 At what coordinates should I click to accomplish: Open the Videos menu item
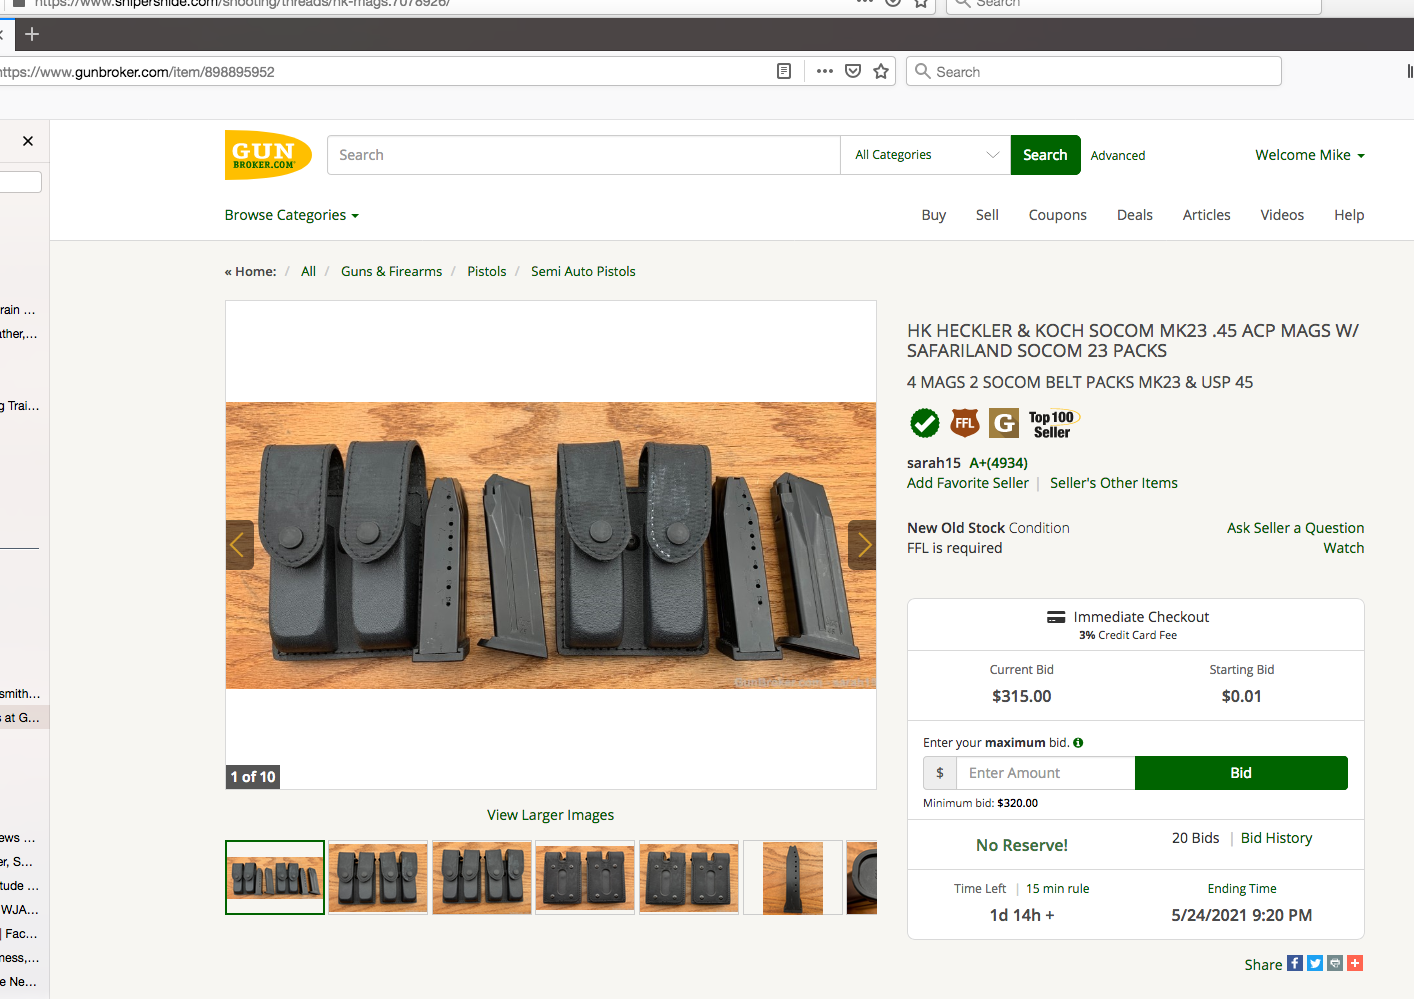tap(1282, 215)
